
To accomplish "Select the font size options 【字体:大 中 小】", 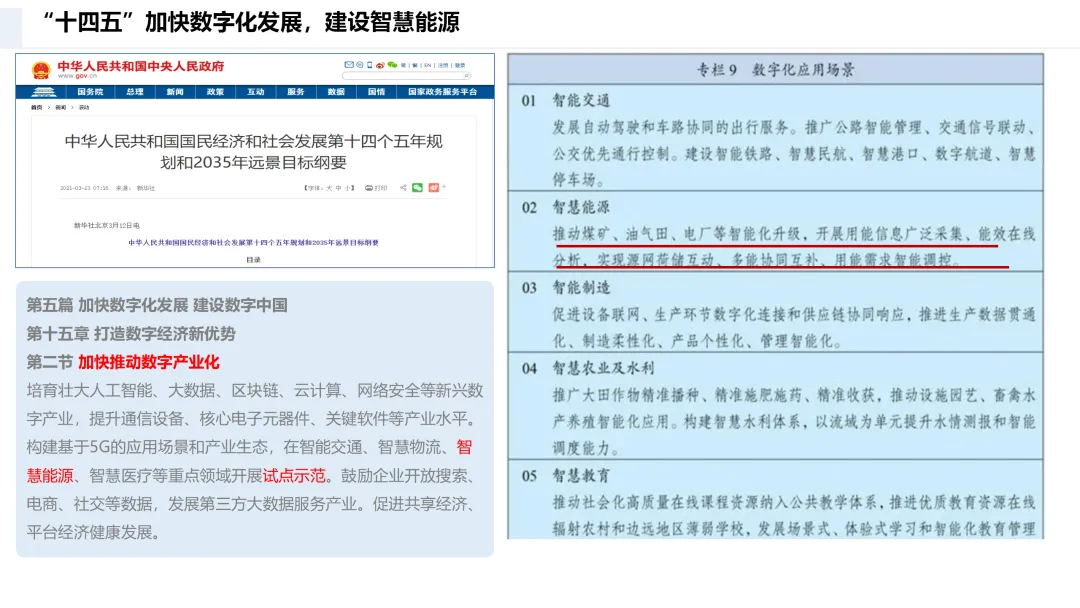I will click(329, 188).
